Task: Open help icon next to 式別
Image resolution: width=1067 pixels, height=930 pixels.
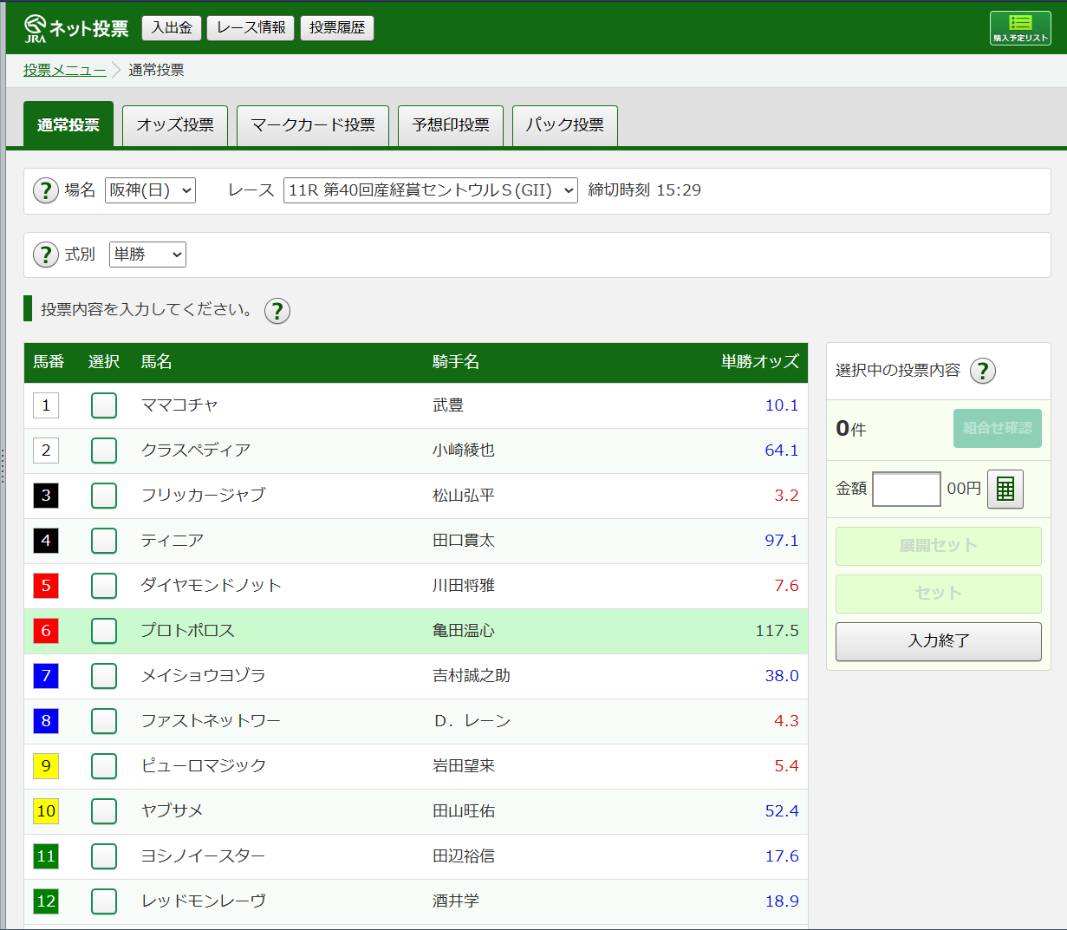Action: pyautogui.click(x=46, y=254)
